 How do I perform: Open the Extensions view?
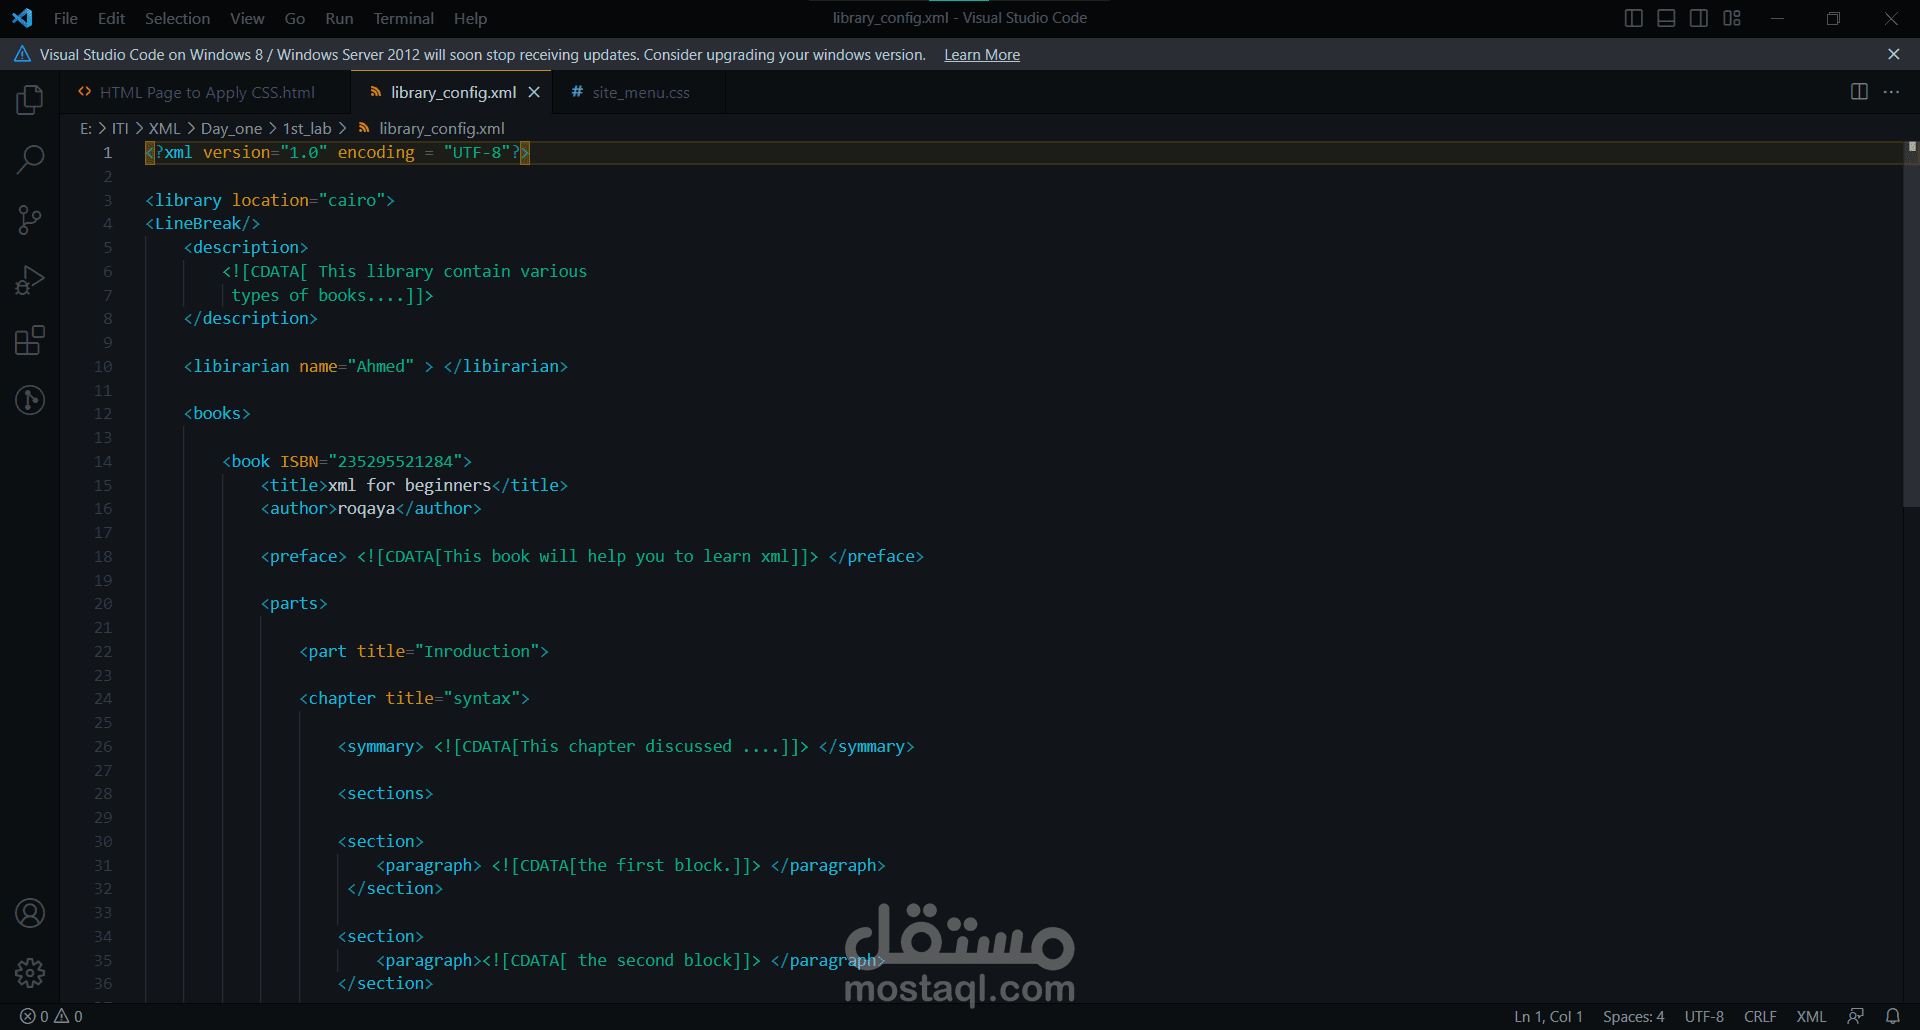click(30, 341)
